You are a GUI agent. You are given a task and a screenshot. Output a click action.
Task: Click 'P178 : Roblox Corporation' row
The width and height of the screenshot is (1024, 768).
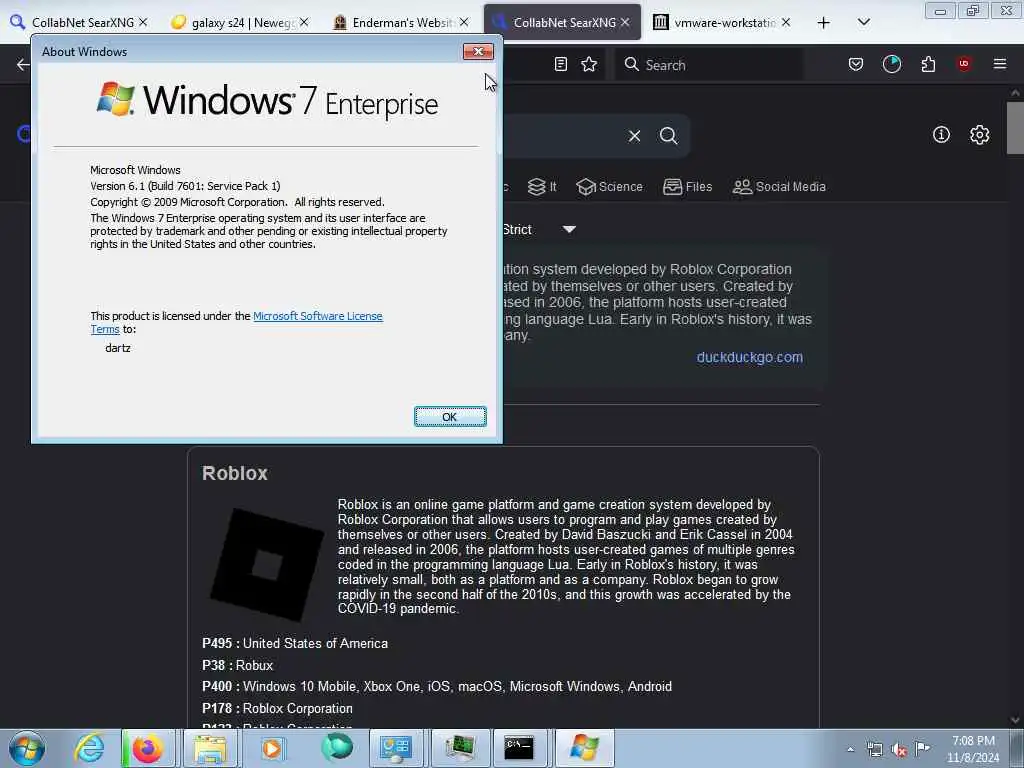(278, 708)
